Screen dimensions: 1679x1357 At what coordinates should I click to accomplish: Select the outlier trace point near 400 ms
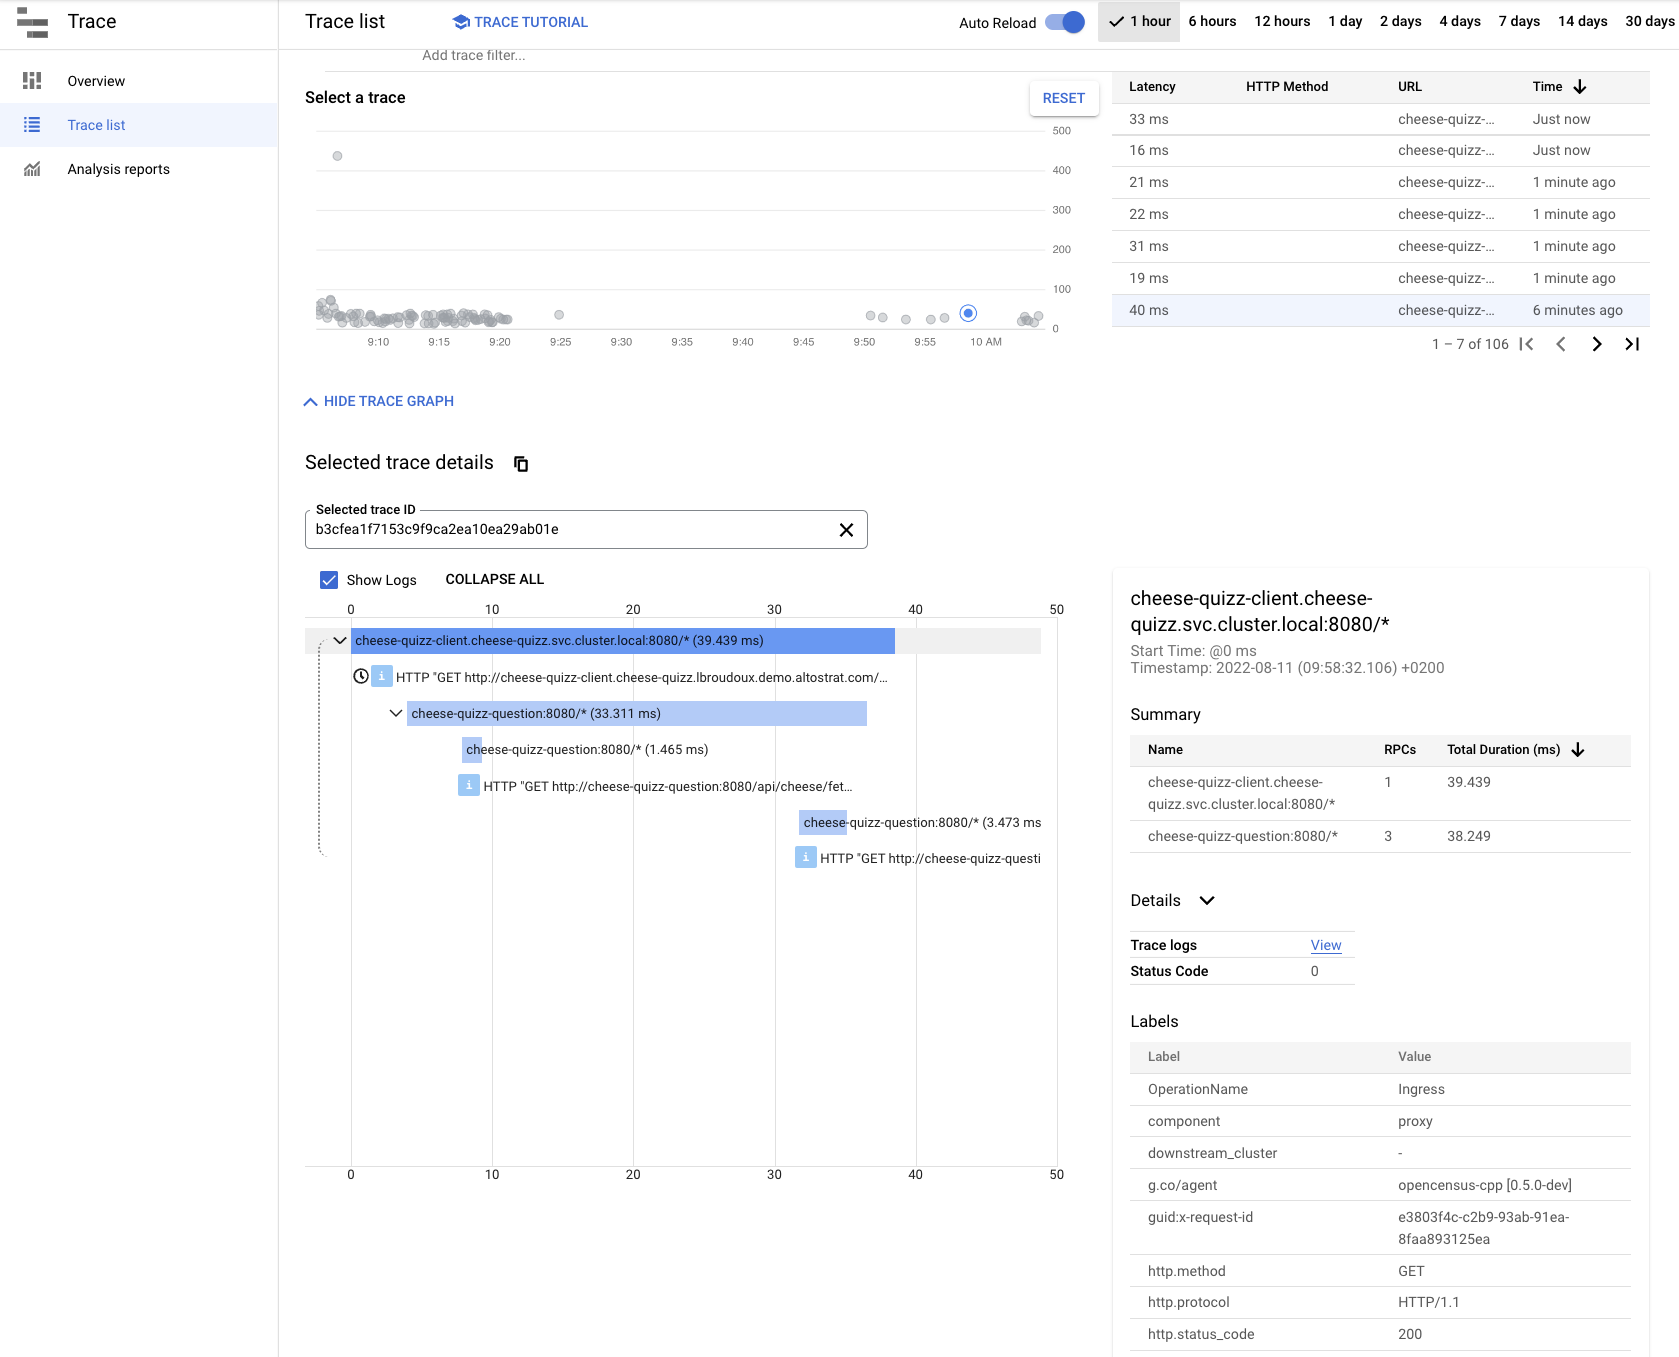click(x=337, y=156)
